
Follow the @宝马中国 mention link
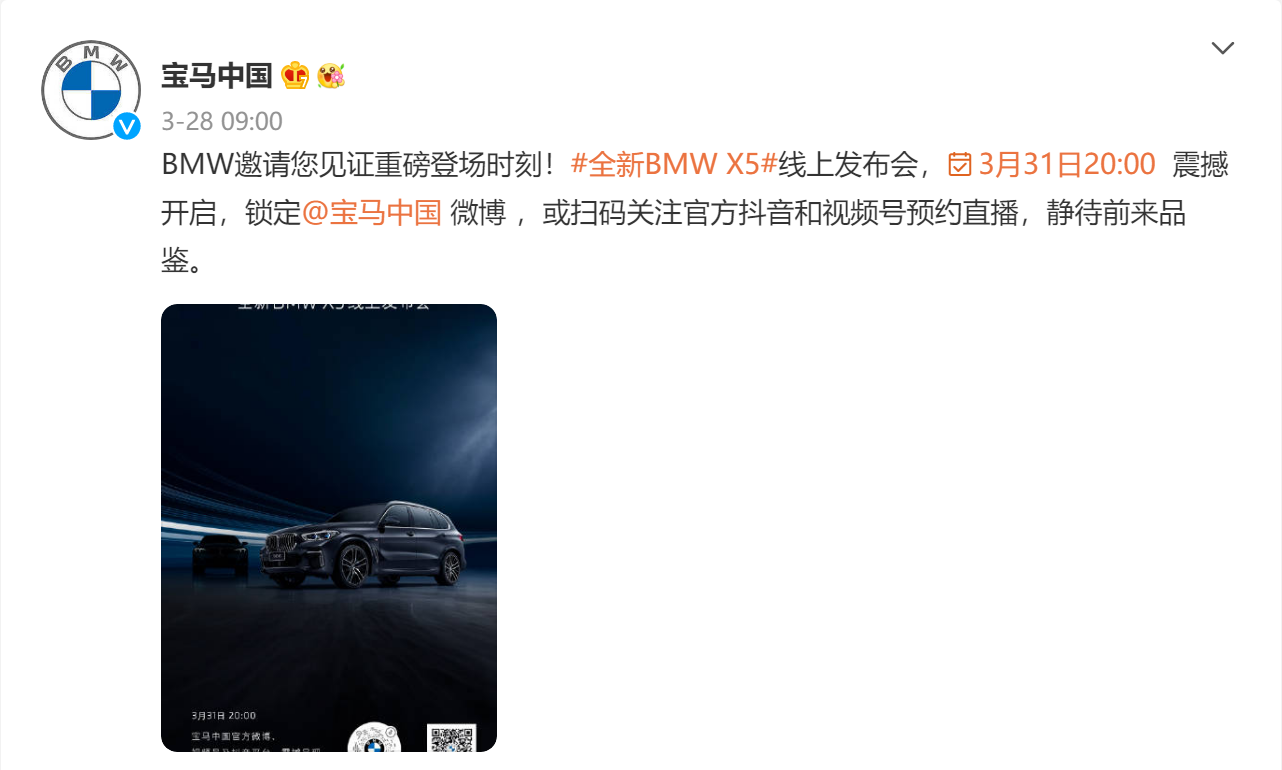click(371, 213)
